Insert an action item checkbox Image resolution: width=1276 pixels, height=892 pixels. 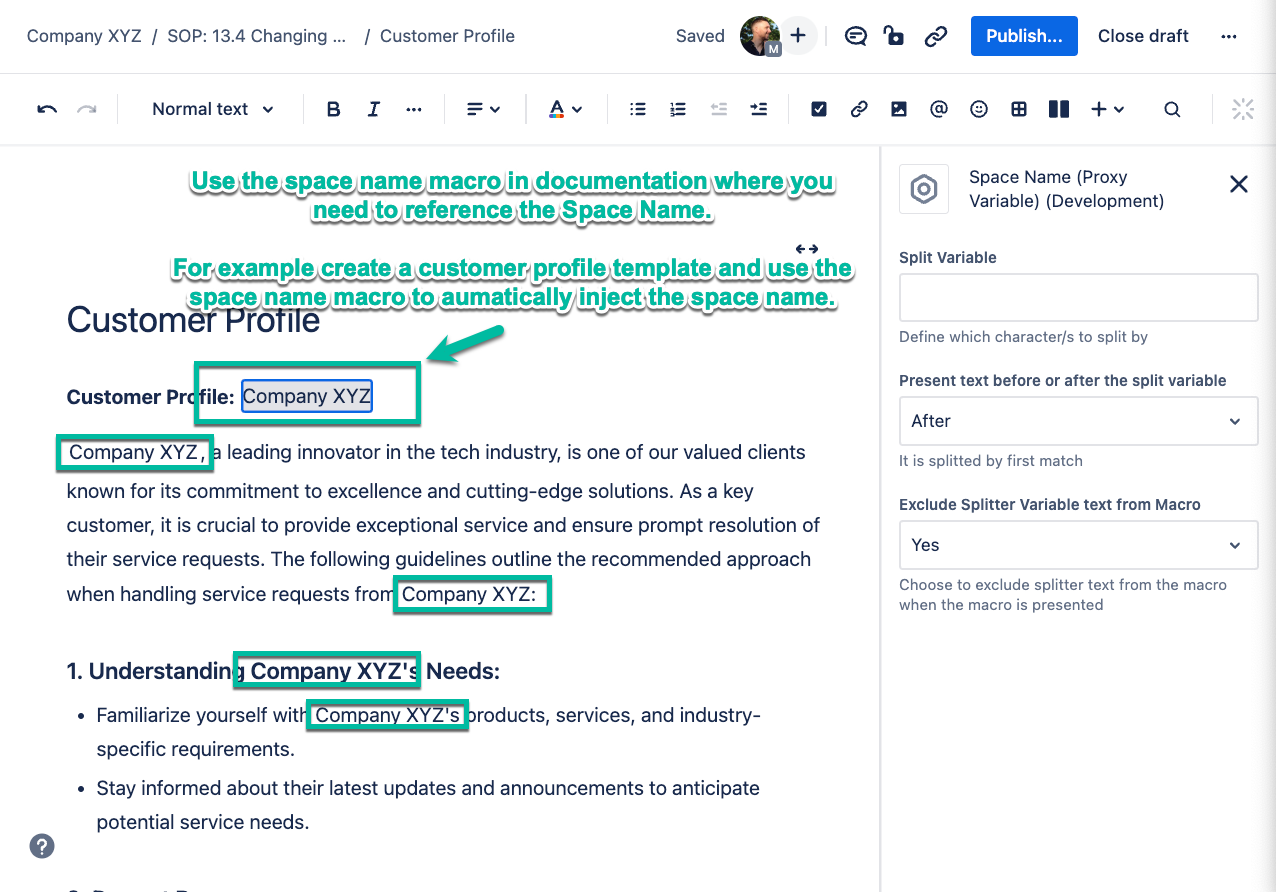click(x=819, y=110)
